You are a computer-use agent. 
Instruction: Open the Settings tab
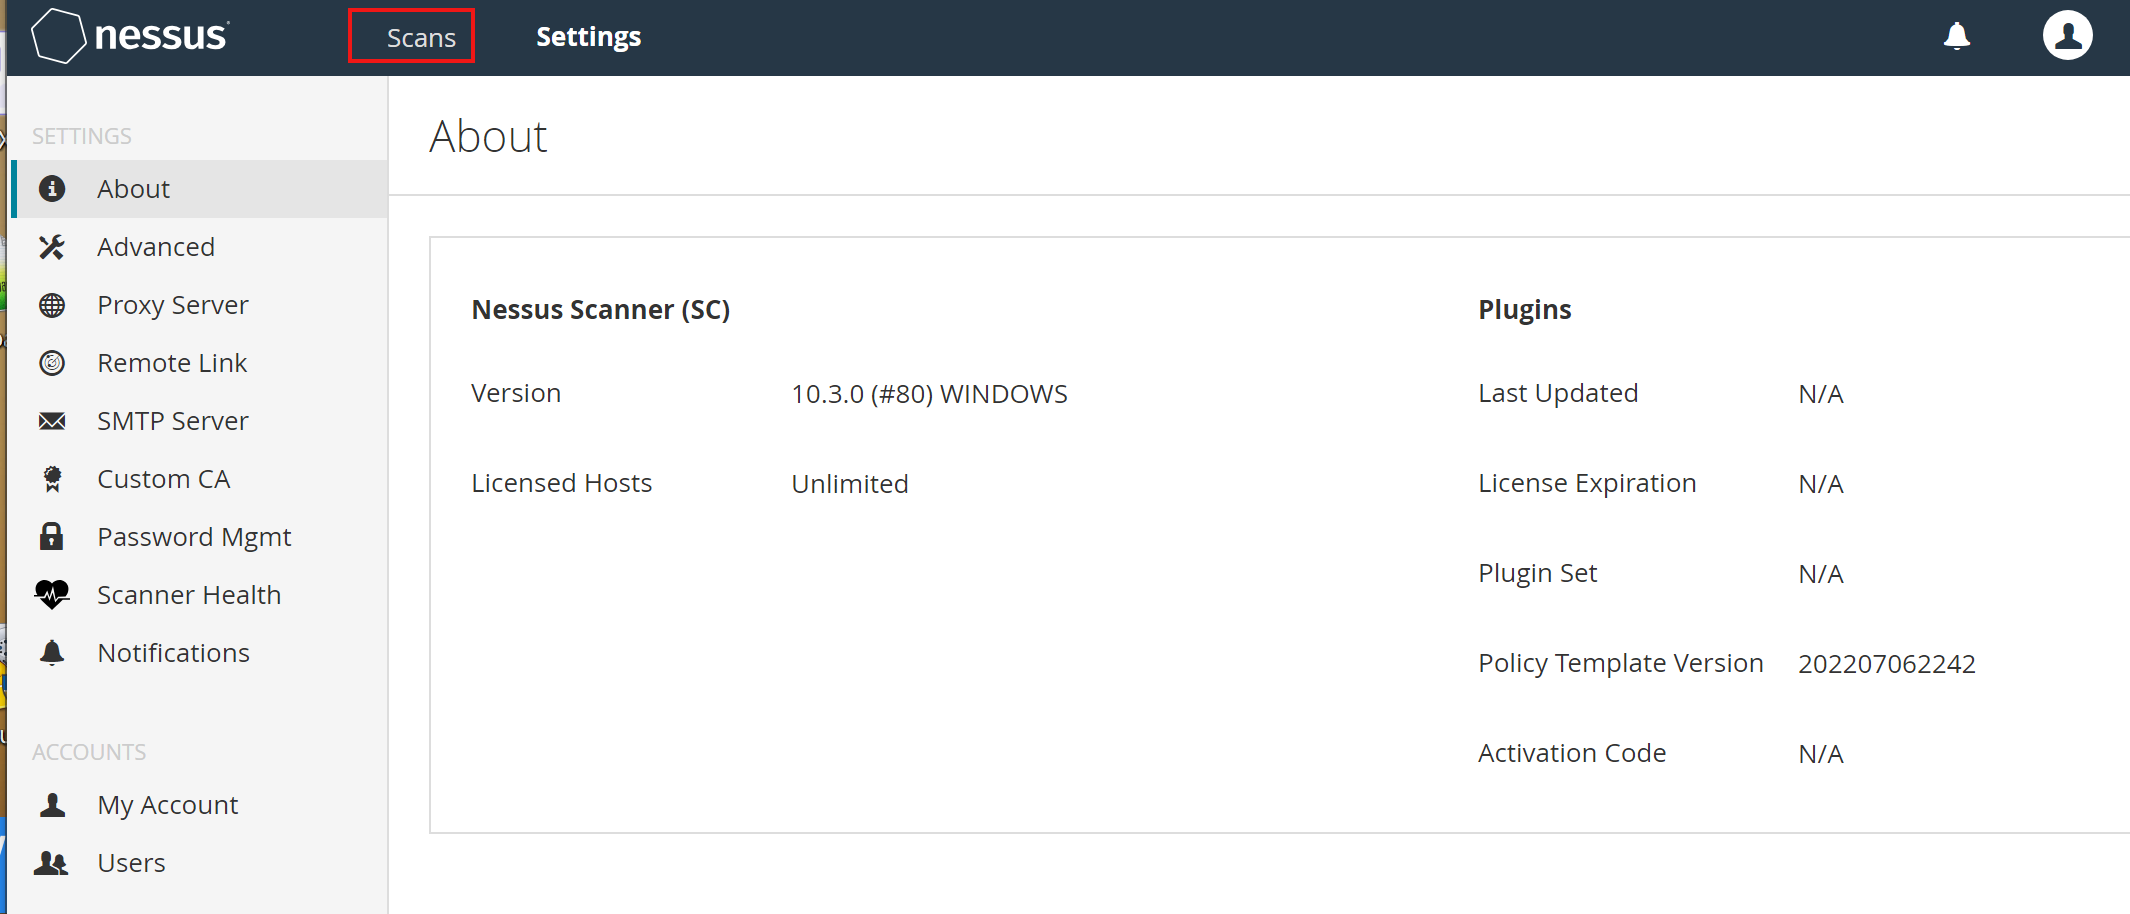pyautogui.click(x=588, y=37)
